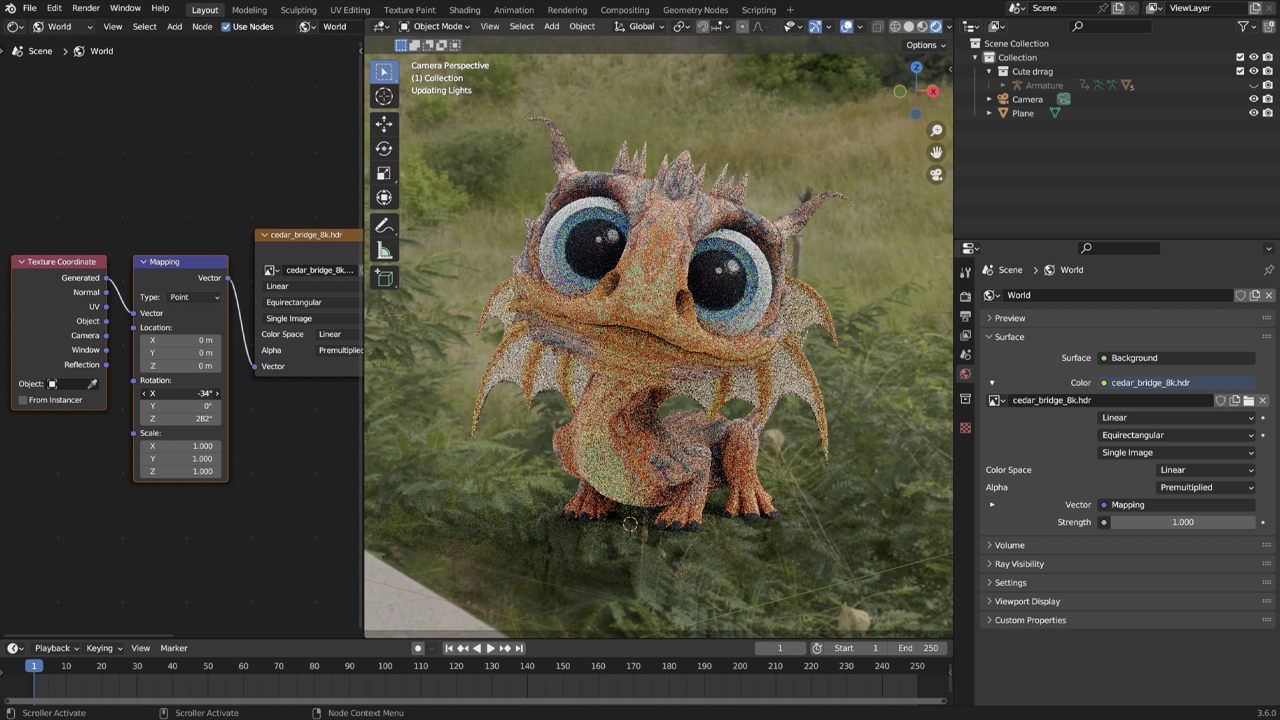This screenshot has height=720, width=1280.
Task: Toggle Cute drrag exclude checkbox
Action: click(1240, 72)
